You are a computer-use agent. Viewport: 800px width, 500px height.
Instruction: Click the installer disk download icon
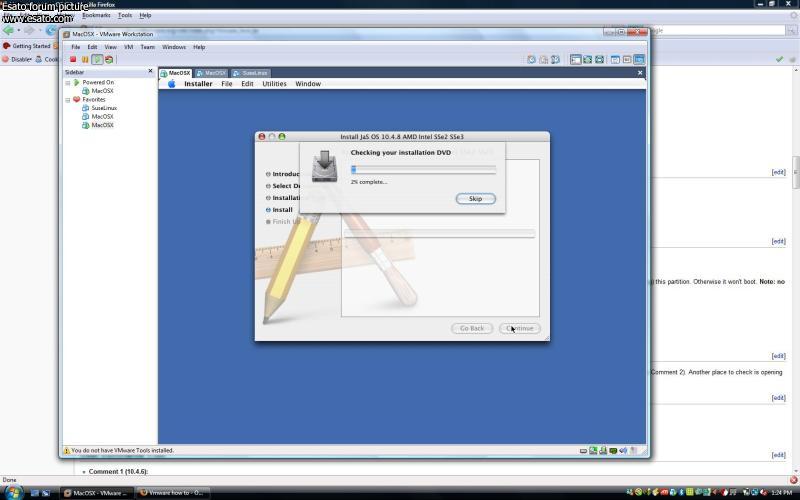tap(324, 166)
